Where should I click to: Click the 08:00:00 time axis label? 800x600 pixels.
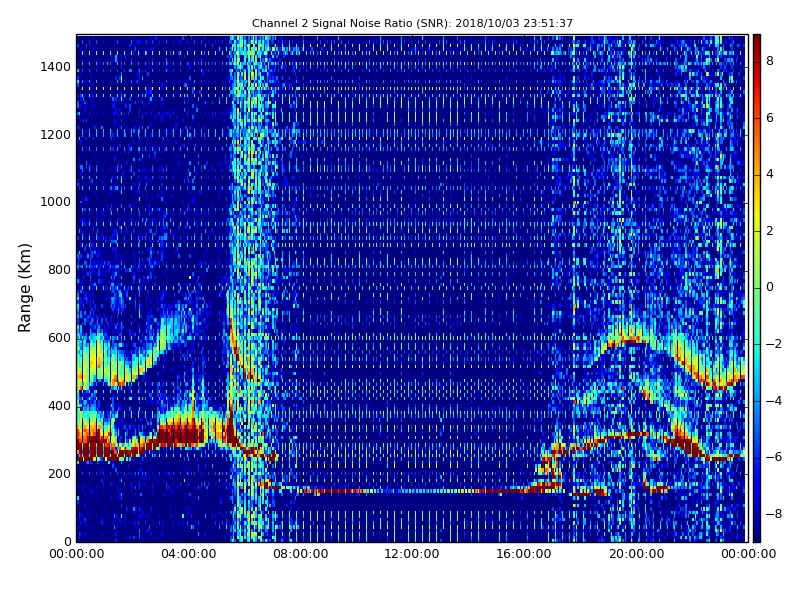tap(301, 554)
